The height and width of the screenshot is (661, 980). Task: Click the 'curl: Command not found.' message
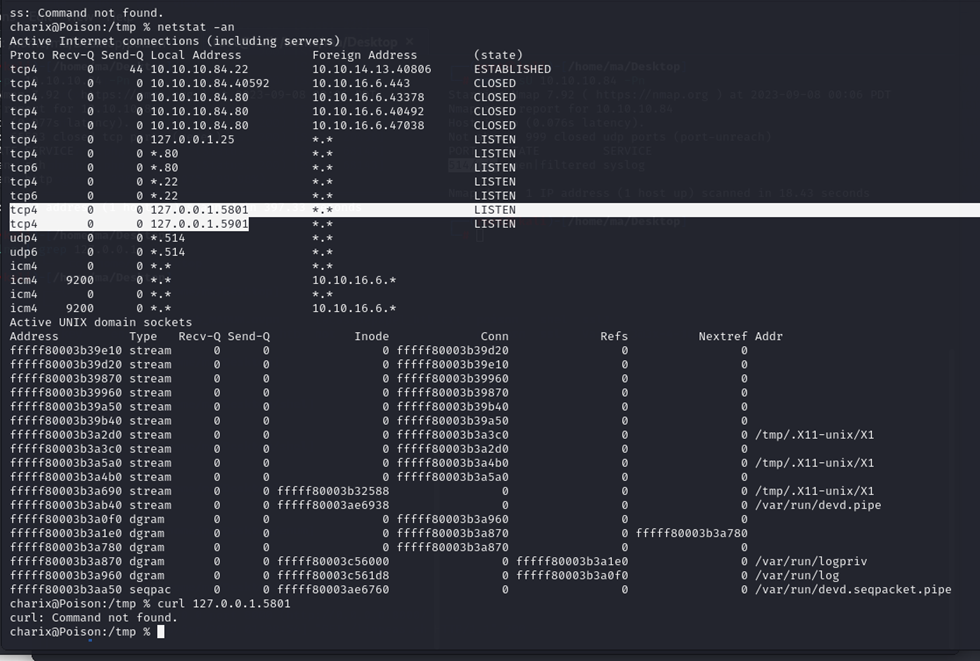pos(94,618)
